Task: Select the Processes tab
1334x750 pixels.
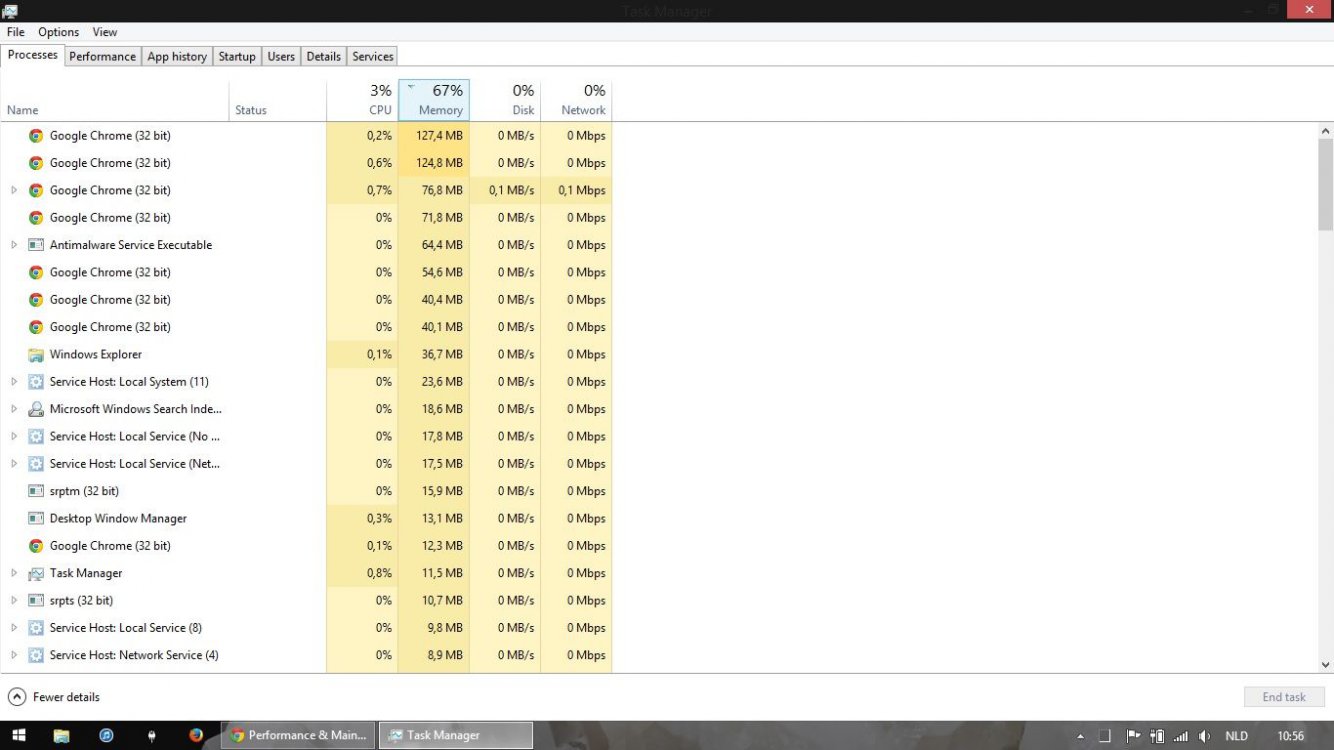Action: click(33, 55)
